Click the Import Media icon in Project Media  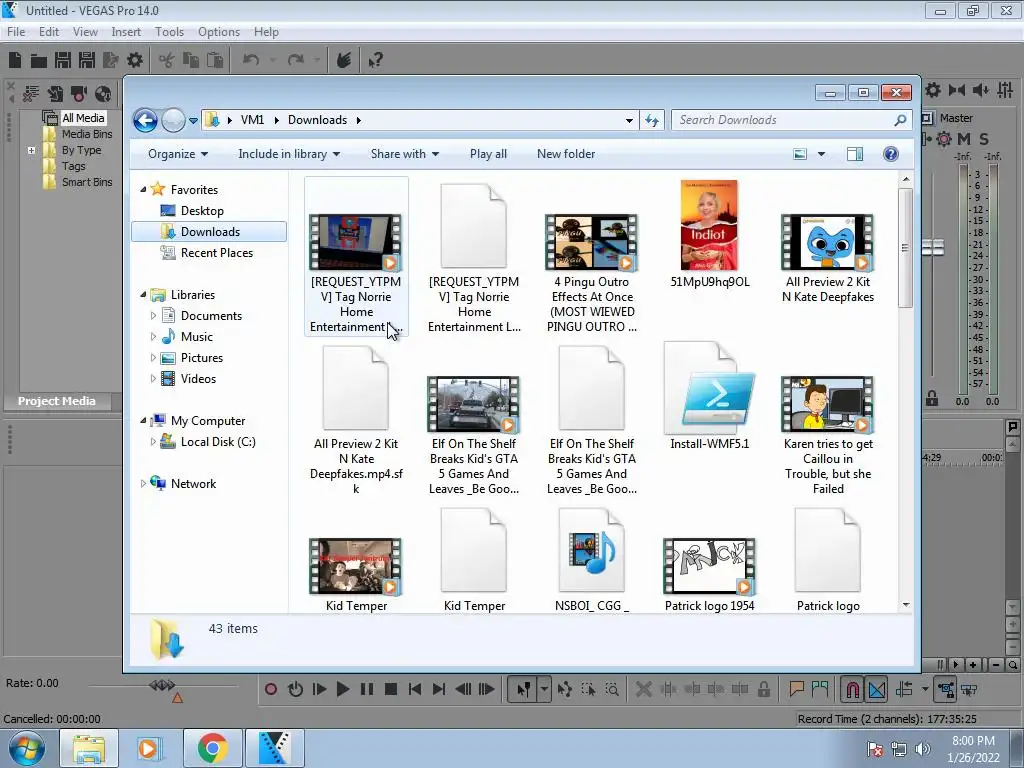click(x=55, y=94)
